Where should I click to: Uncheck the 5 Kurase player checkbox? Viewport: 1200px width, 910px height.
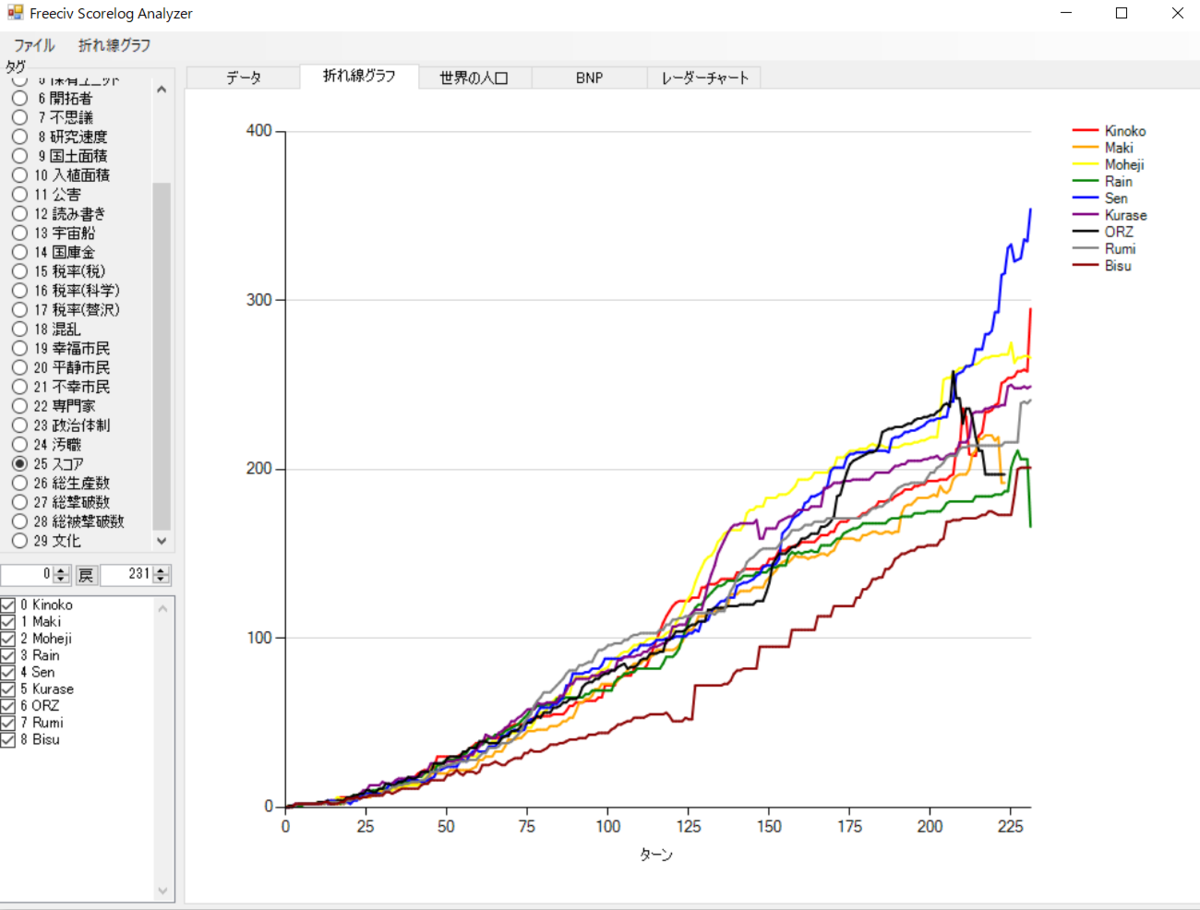pyautogui.click(x=8, y=689)
